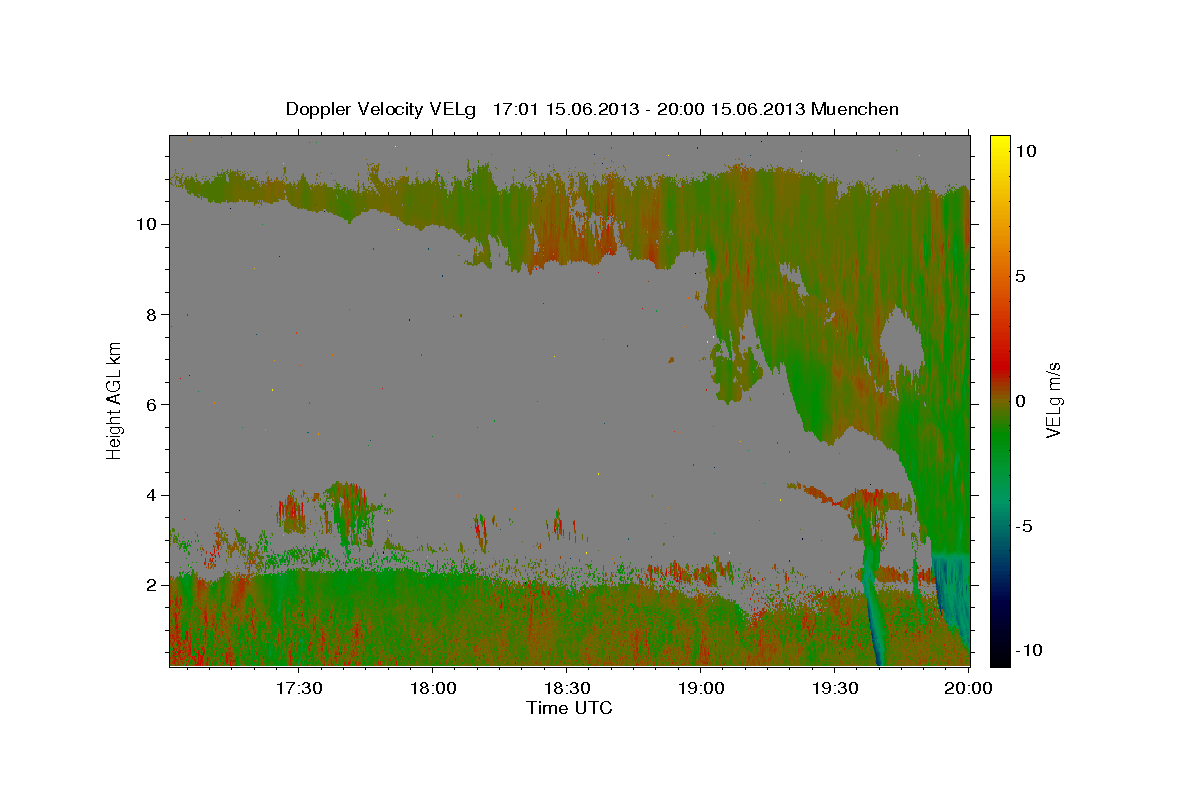Click the 19:30 time tick label
This screenshot has width=1200, height=800.
[836, 689]
